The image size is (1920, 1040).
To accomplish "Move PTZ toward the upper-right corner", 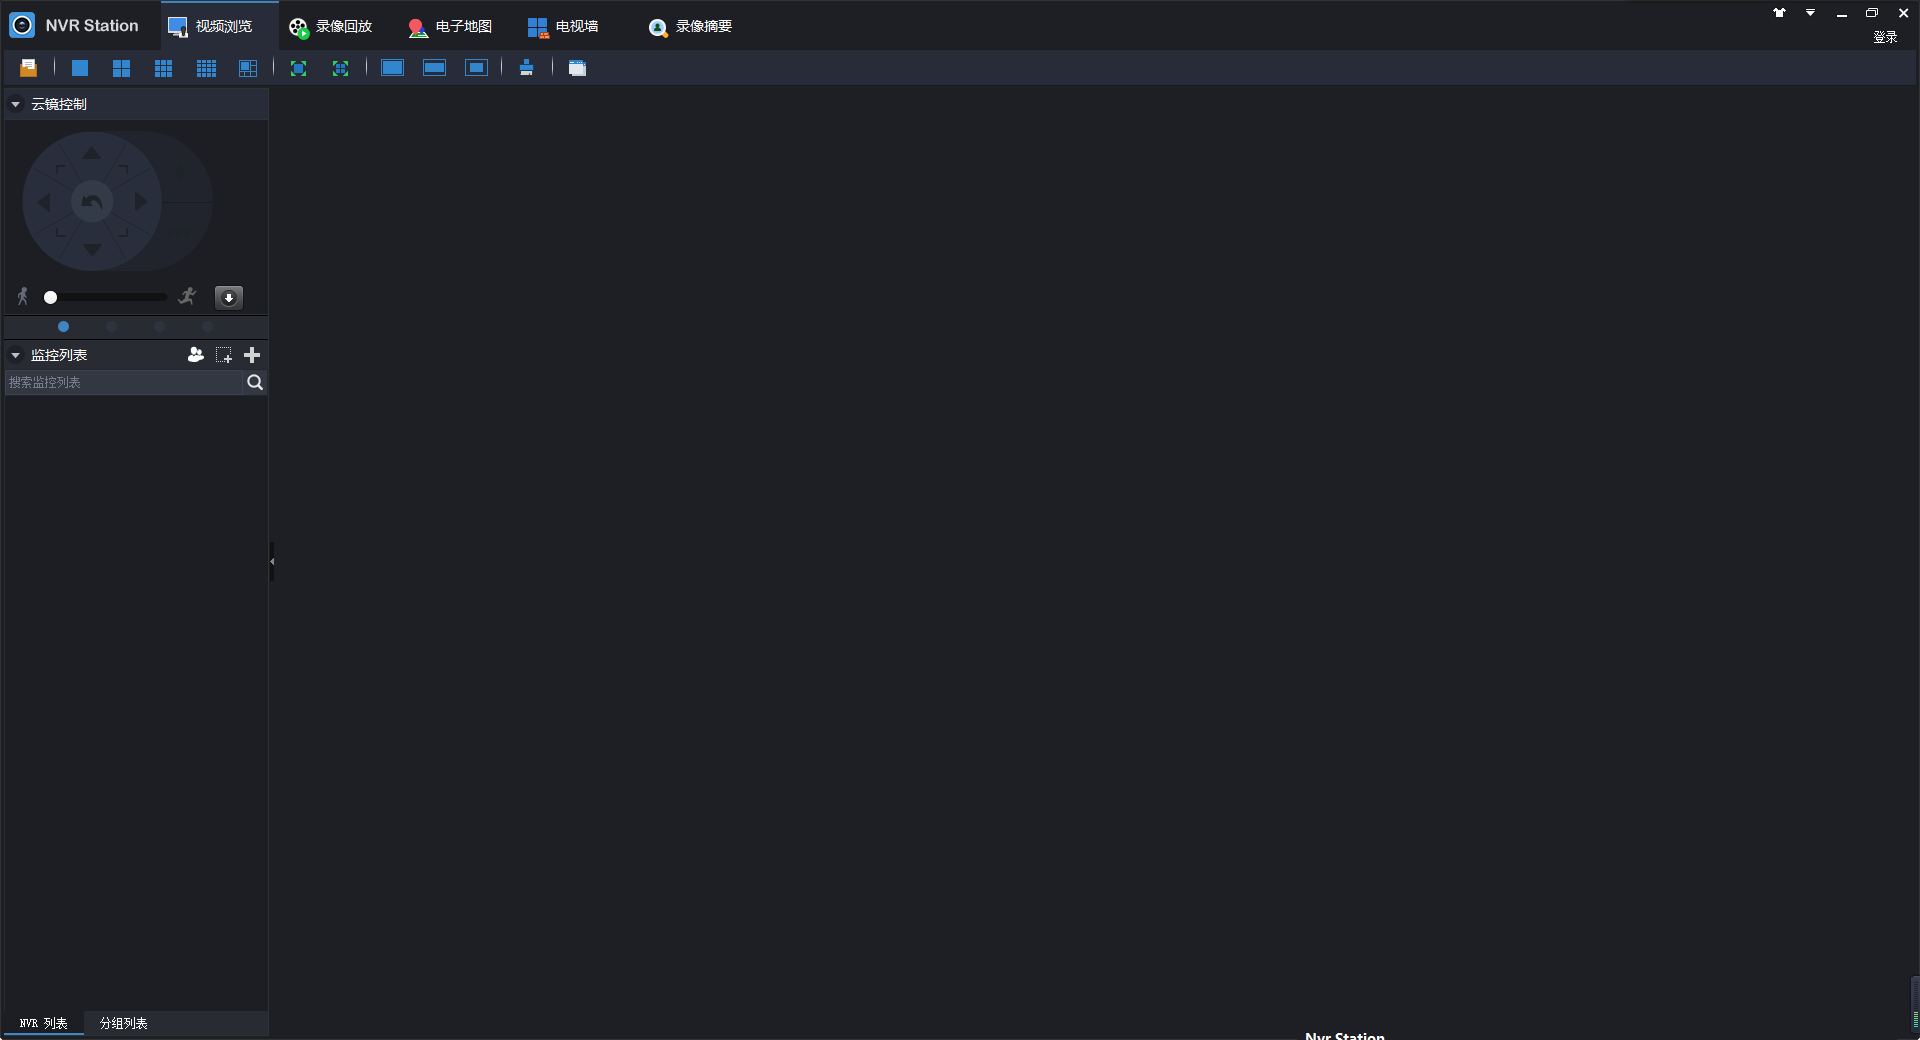I will click(124, 170).
